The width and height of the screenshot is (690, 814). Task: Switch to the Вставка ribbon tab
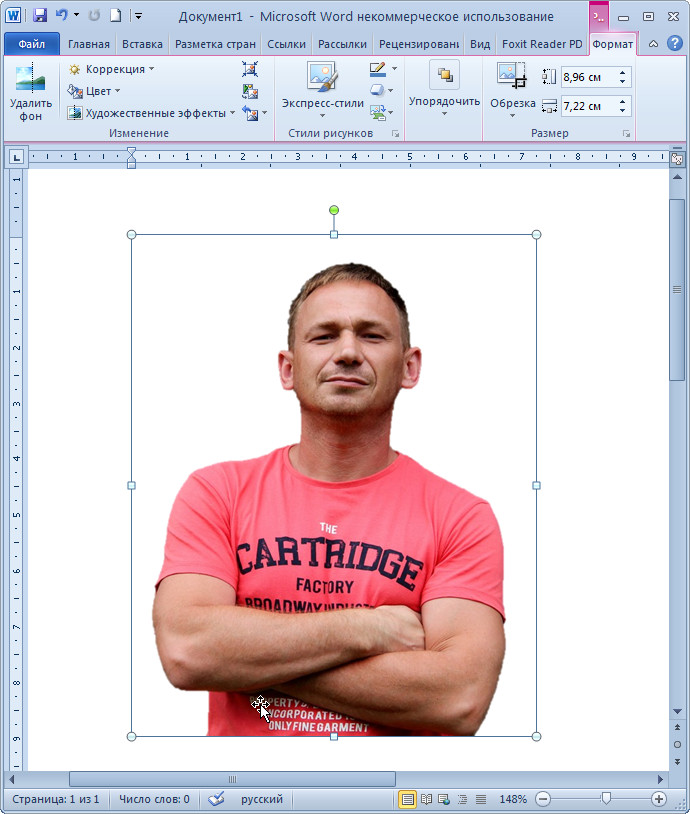(141, 44)
